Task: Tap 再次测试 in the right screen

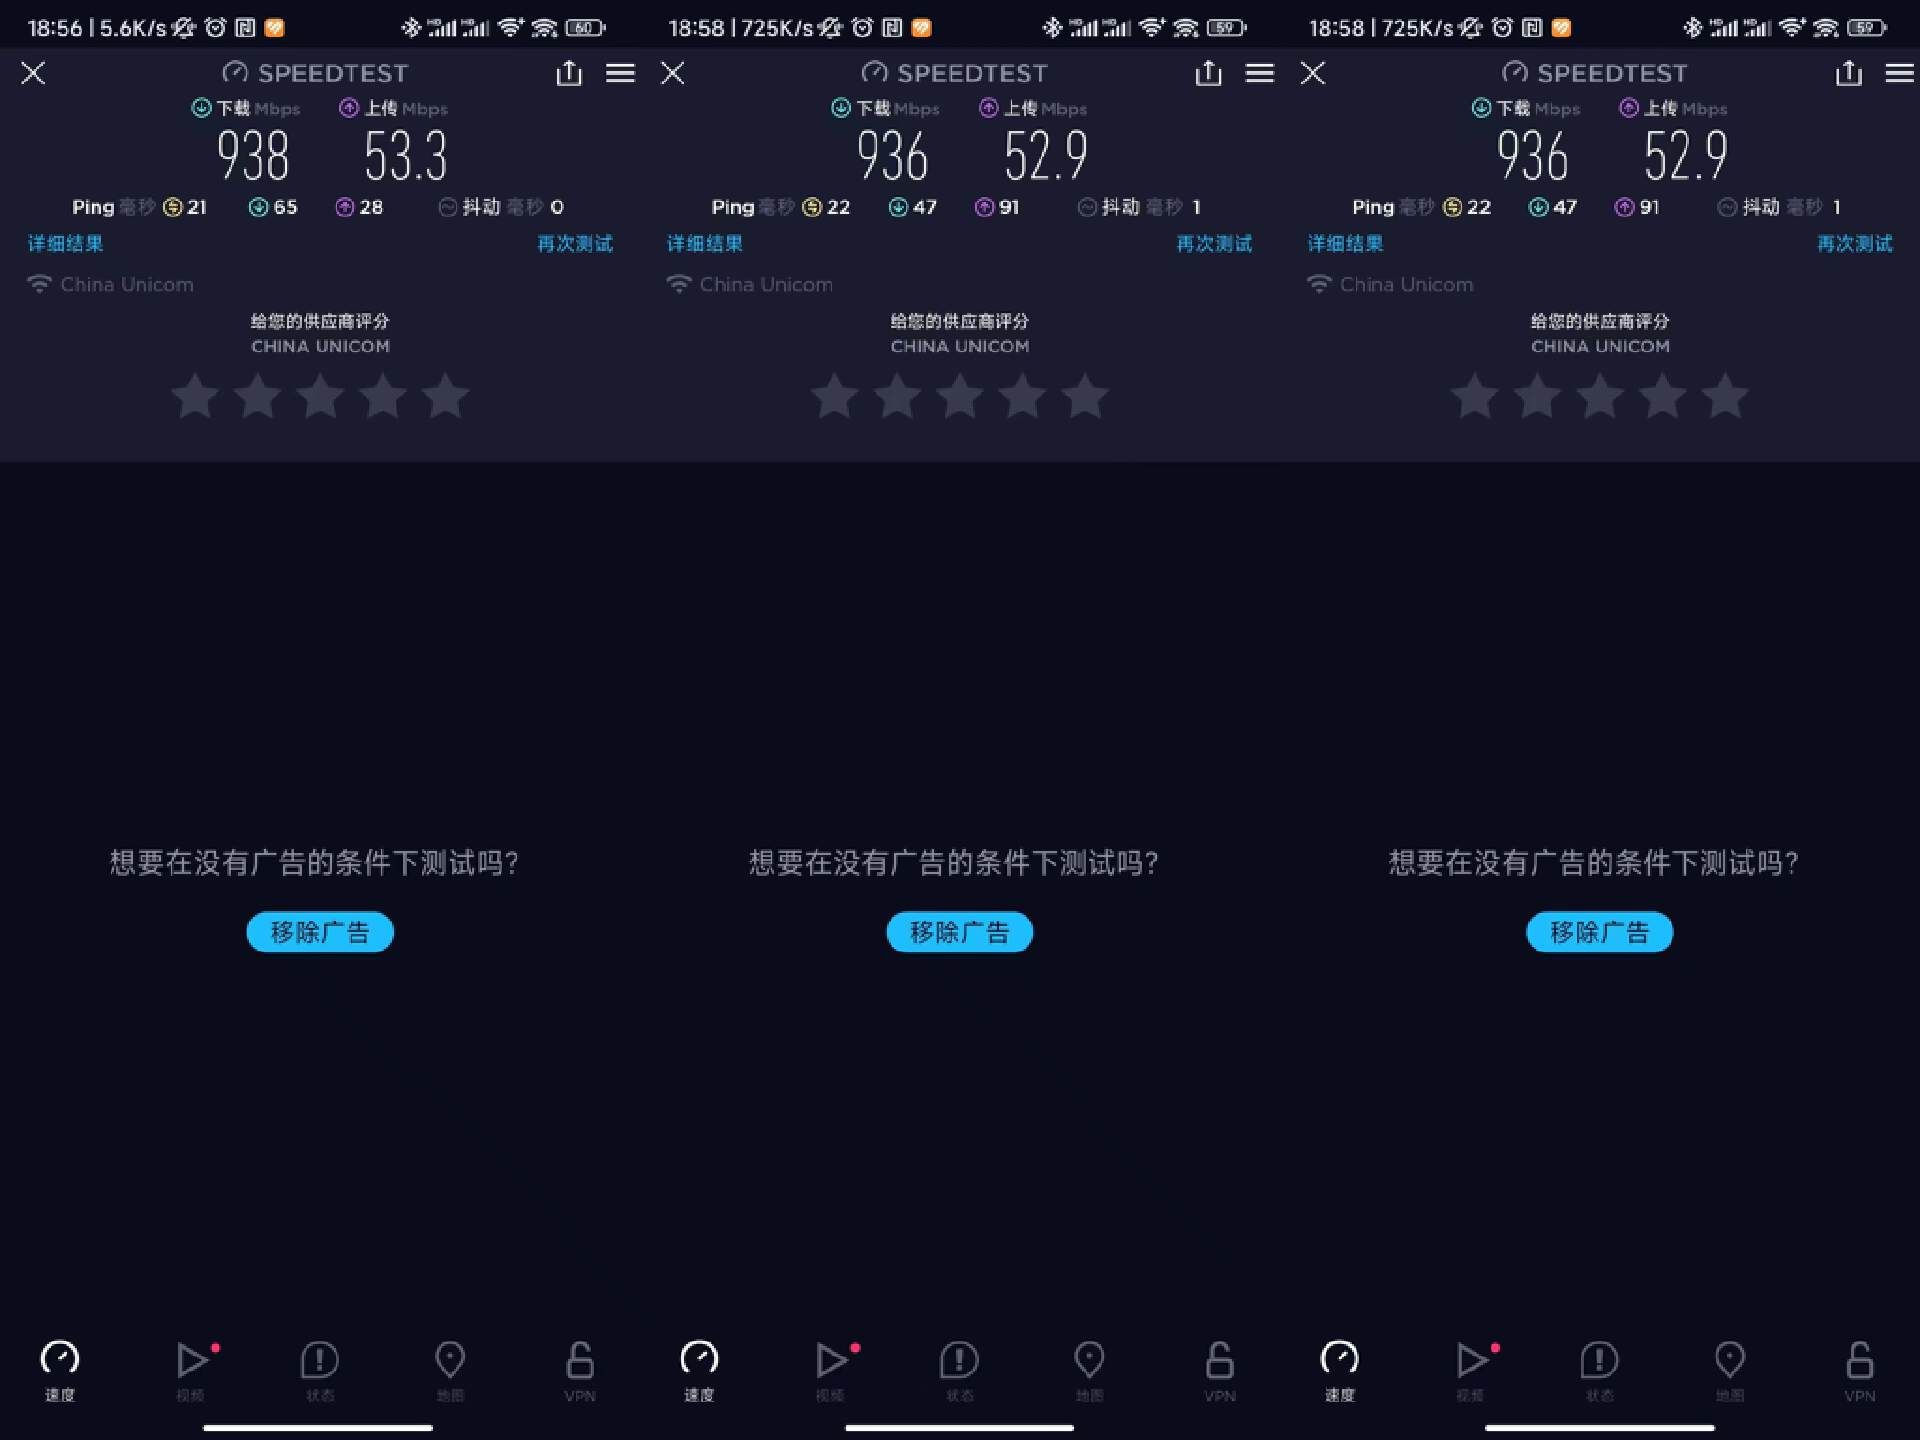Action: coord(1855,243)
